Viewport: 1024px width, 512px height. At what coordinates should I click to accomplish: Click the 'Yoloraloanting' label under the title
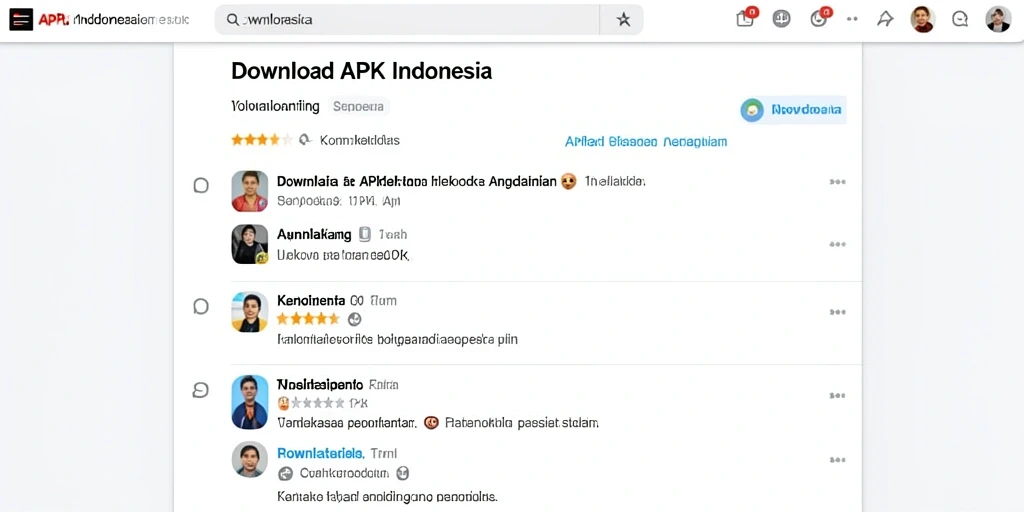pyautogui.click(x=275, y=106)
